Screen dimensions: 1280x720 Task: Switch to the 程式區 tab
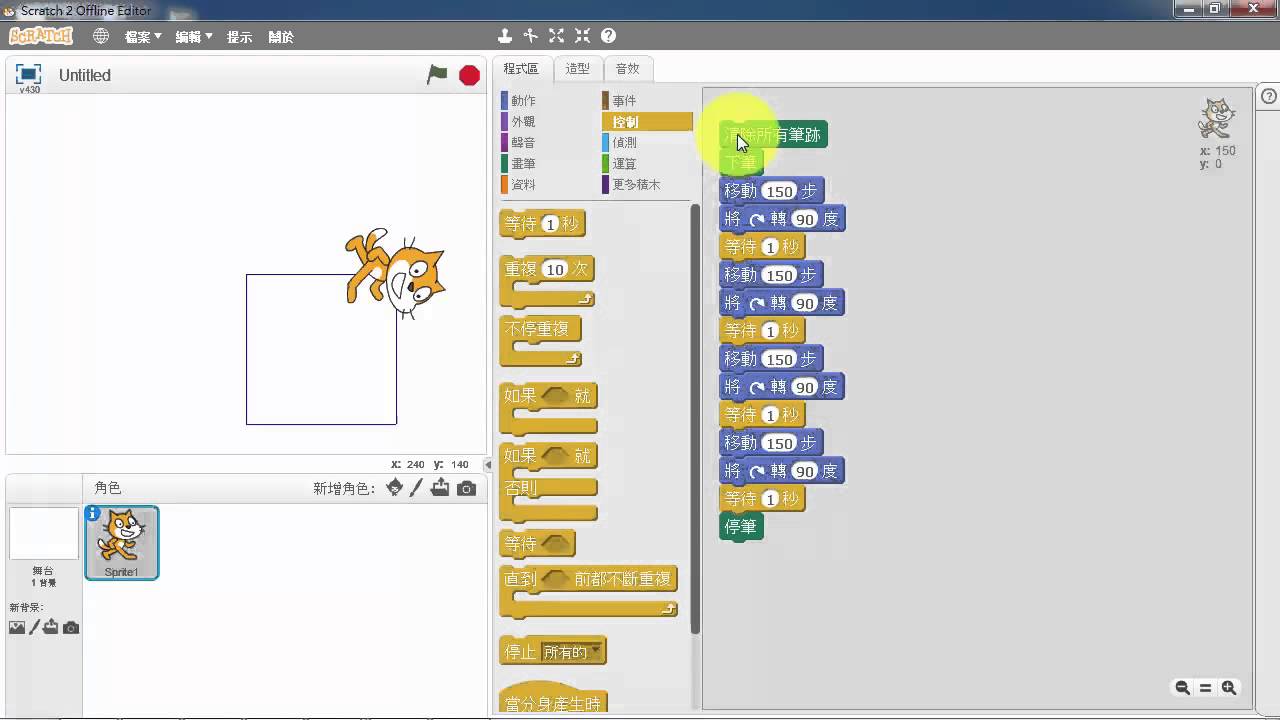(521, 69)
